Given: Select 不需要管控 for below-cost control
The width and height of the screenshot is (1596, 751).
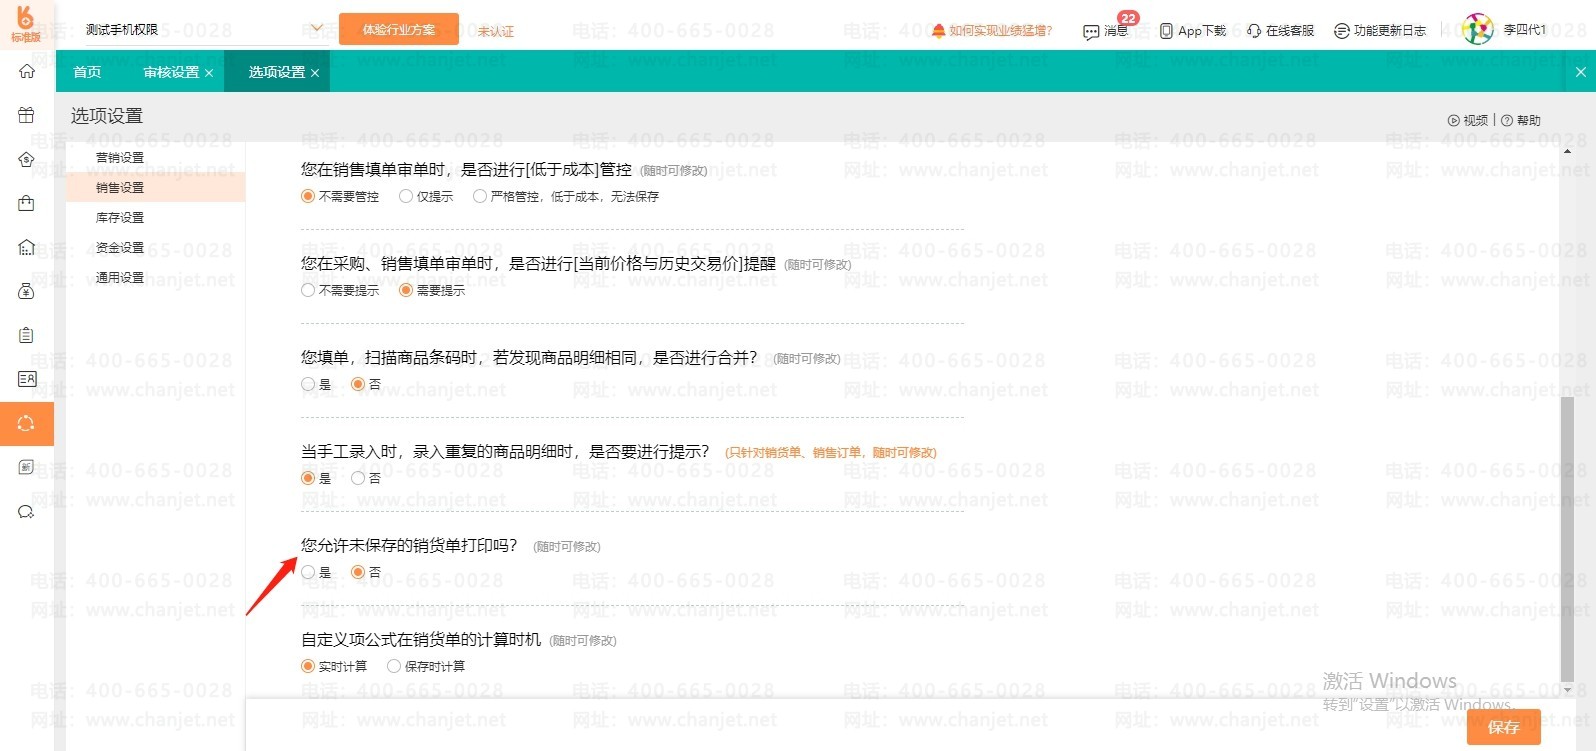Looking at the screenshot, I should click(x=308, y=196).
